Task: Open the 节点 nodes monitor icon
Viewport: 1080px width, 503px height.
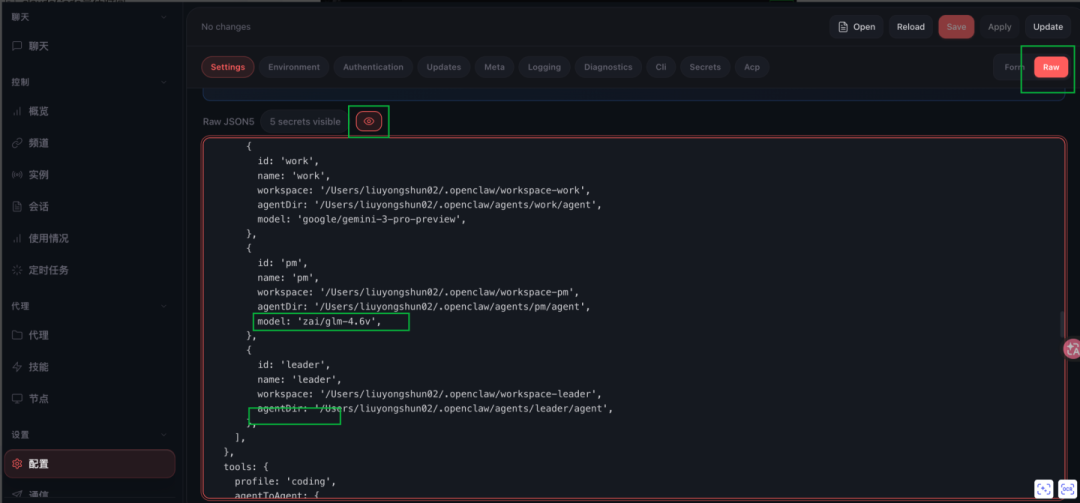Action: tap(17, 398)
